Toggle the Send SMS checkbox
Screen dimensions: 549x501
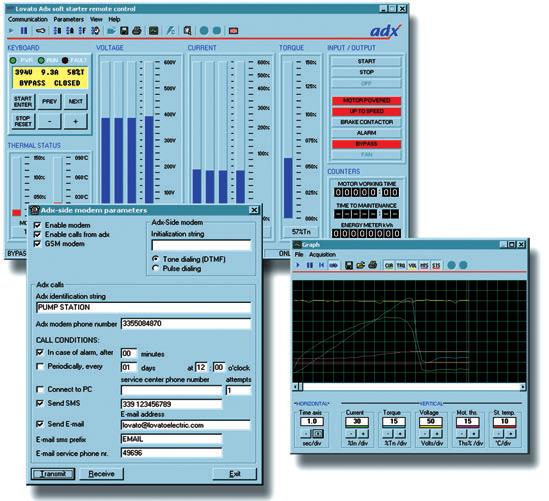(x=40, y=403)
